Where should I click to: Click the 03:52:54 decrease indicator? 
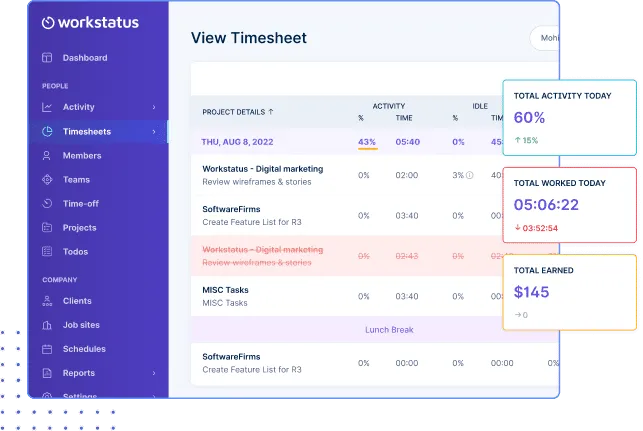(536, 228)
